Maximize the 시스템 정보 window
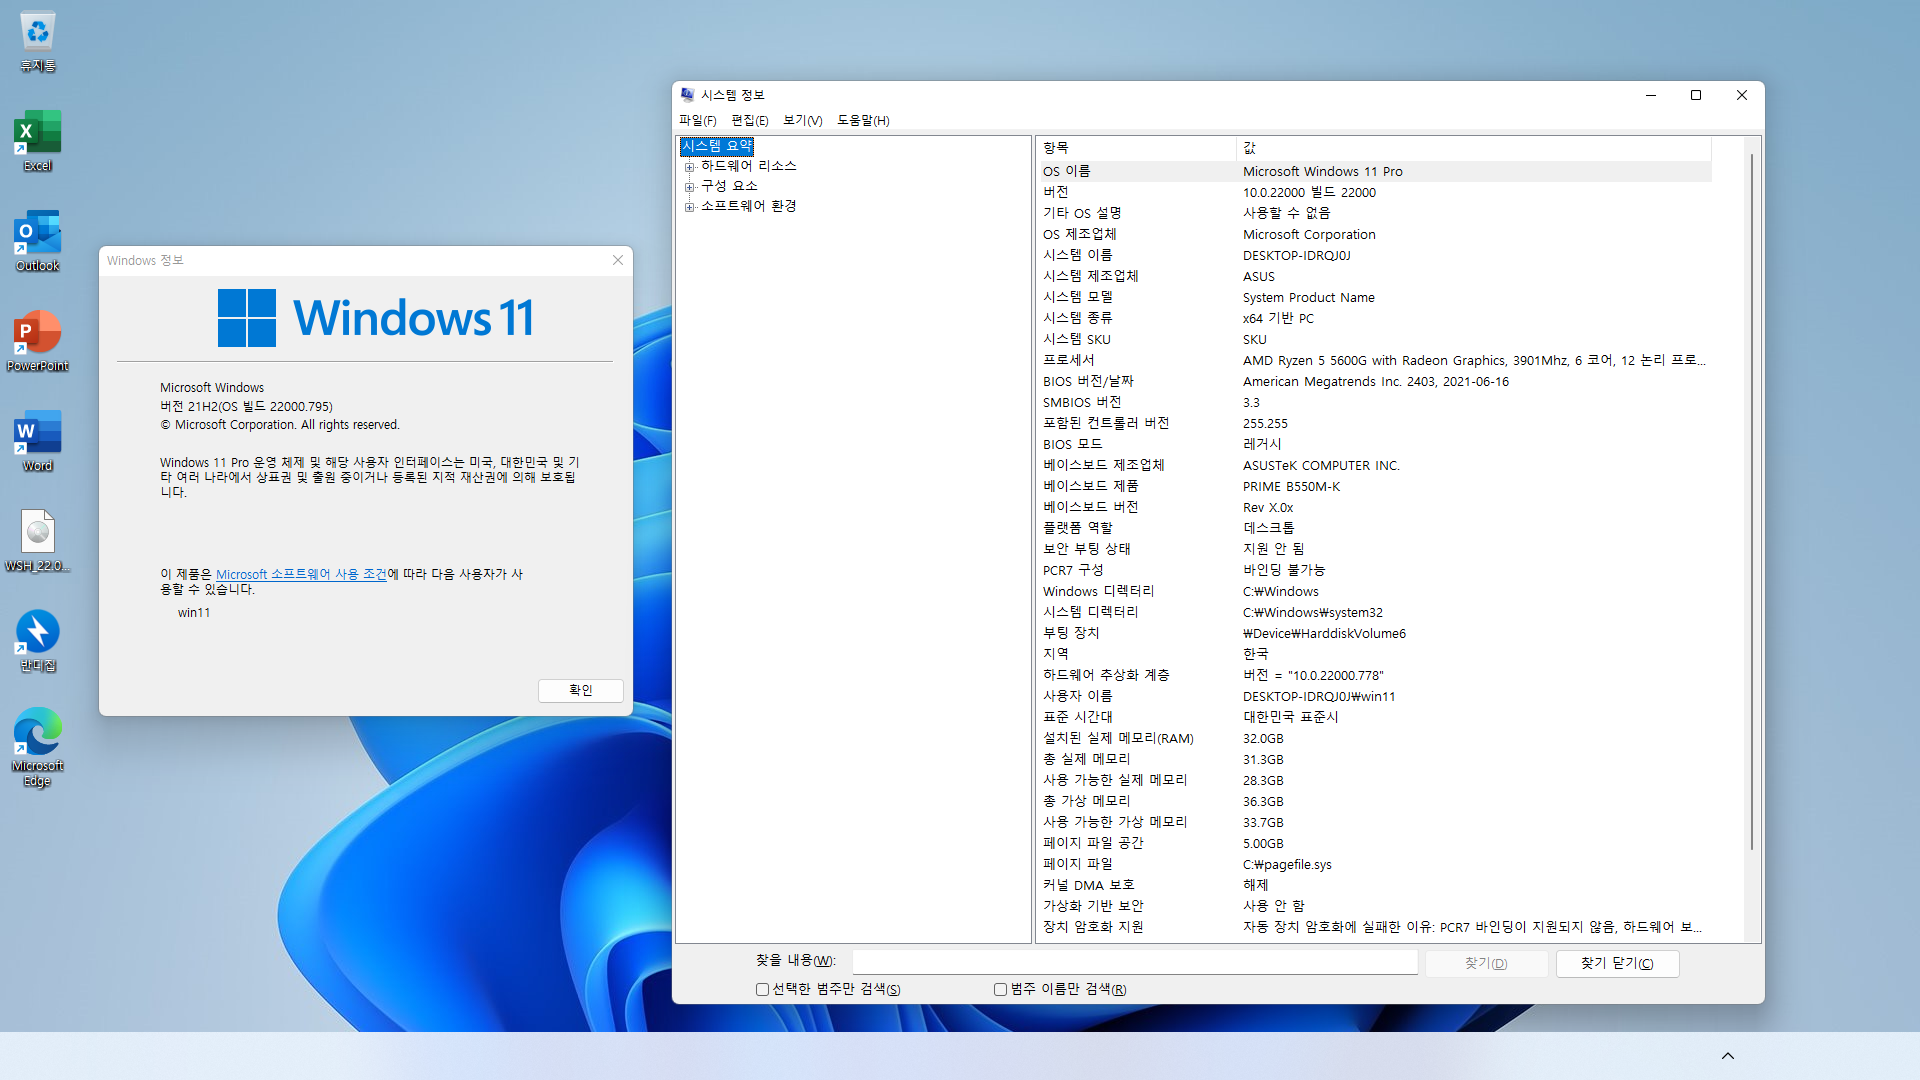The height and width of the screenshot is (1080, 1920). [1696, 95]
